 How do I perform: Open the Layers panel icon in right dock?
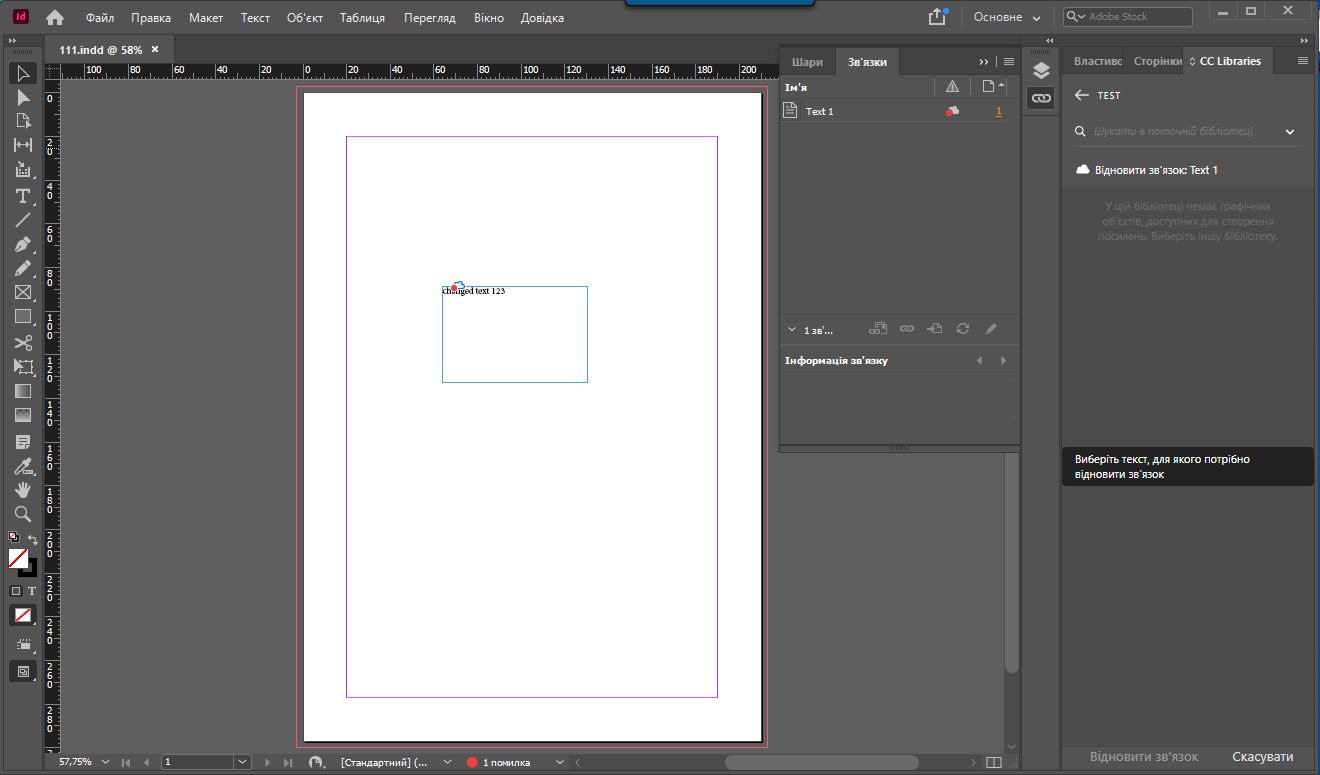(1040, 72)
